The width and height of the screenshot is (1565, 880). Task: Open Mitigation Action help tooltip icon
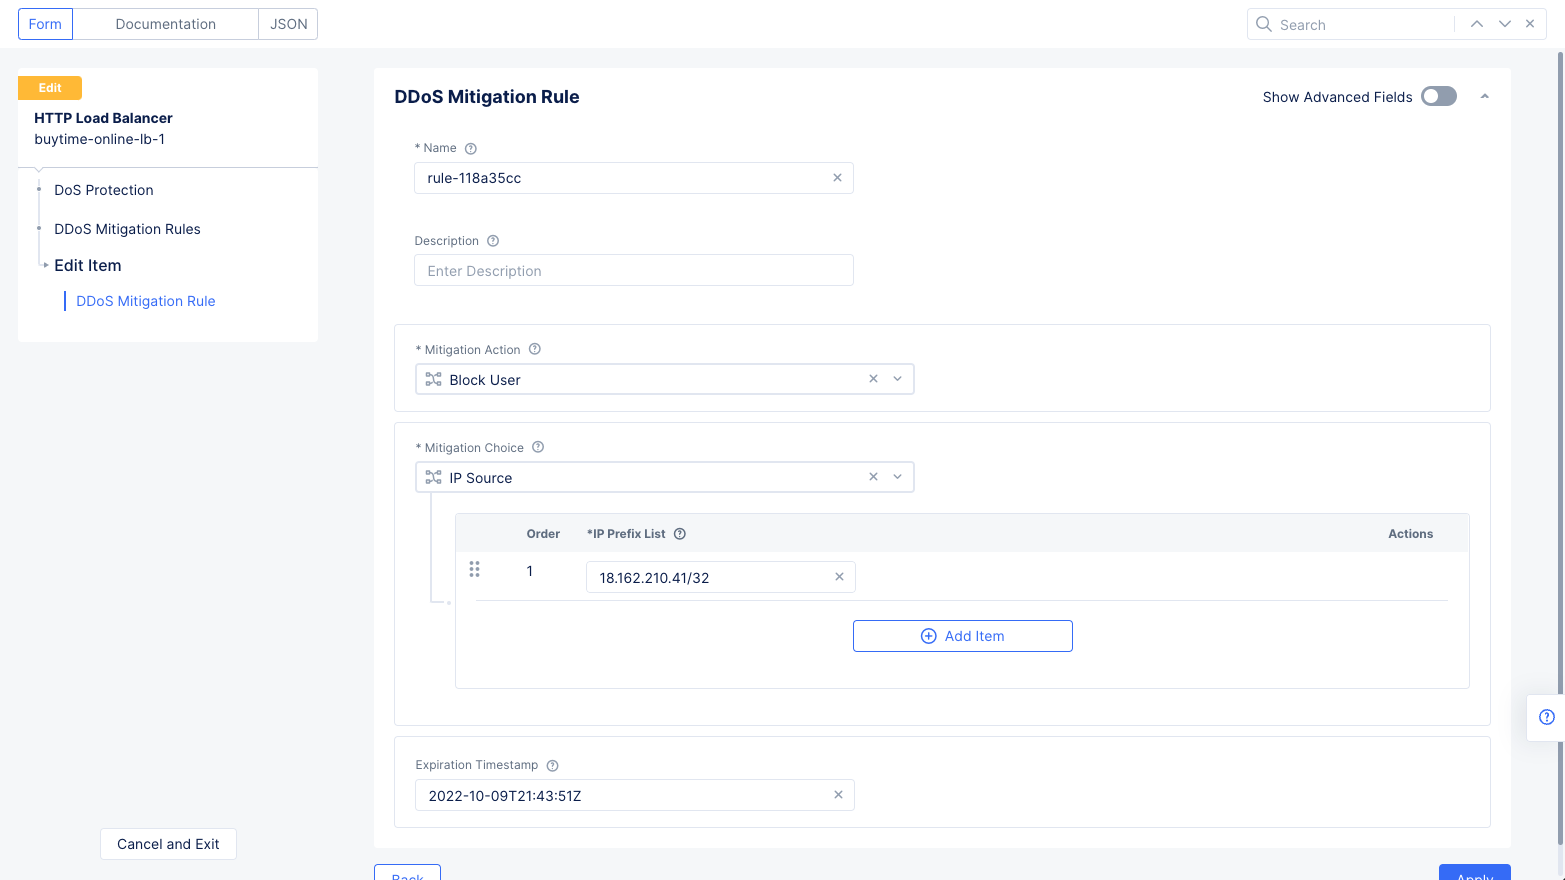(535, 349)
